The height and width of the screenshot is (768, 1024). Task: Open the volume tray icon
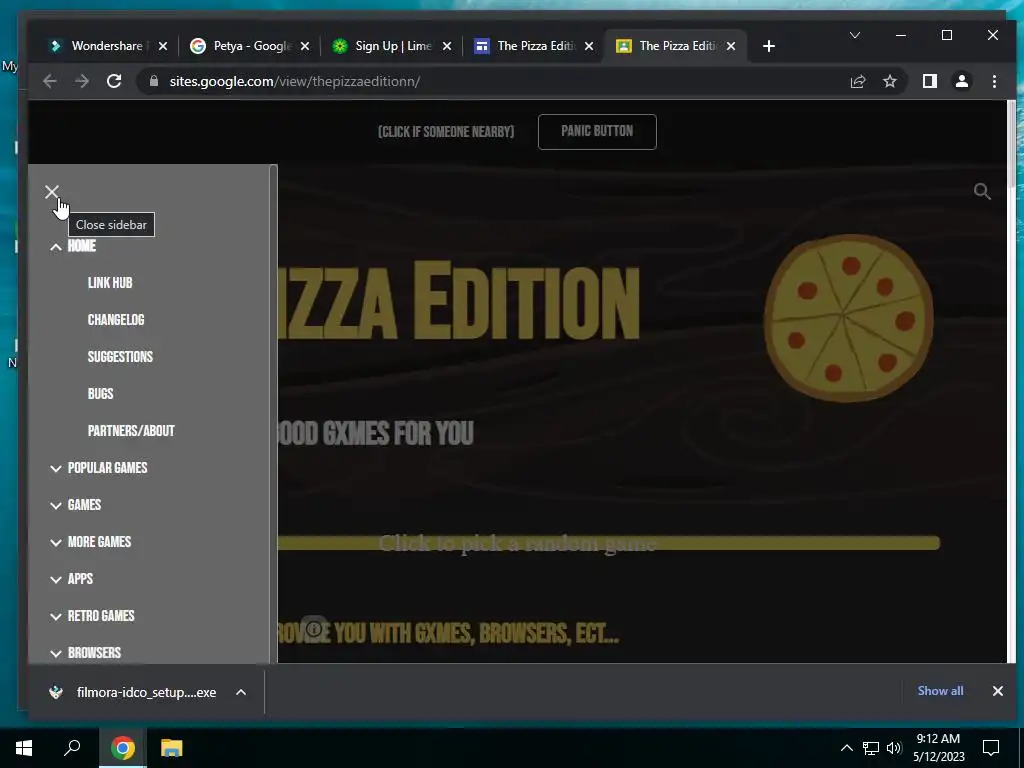pyautogui.click(x=894, y=748)
